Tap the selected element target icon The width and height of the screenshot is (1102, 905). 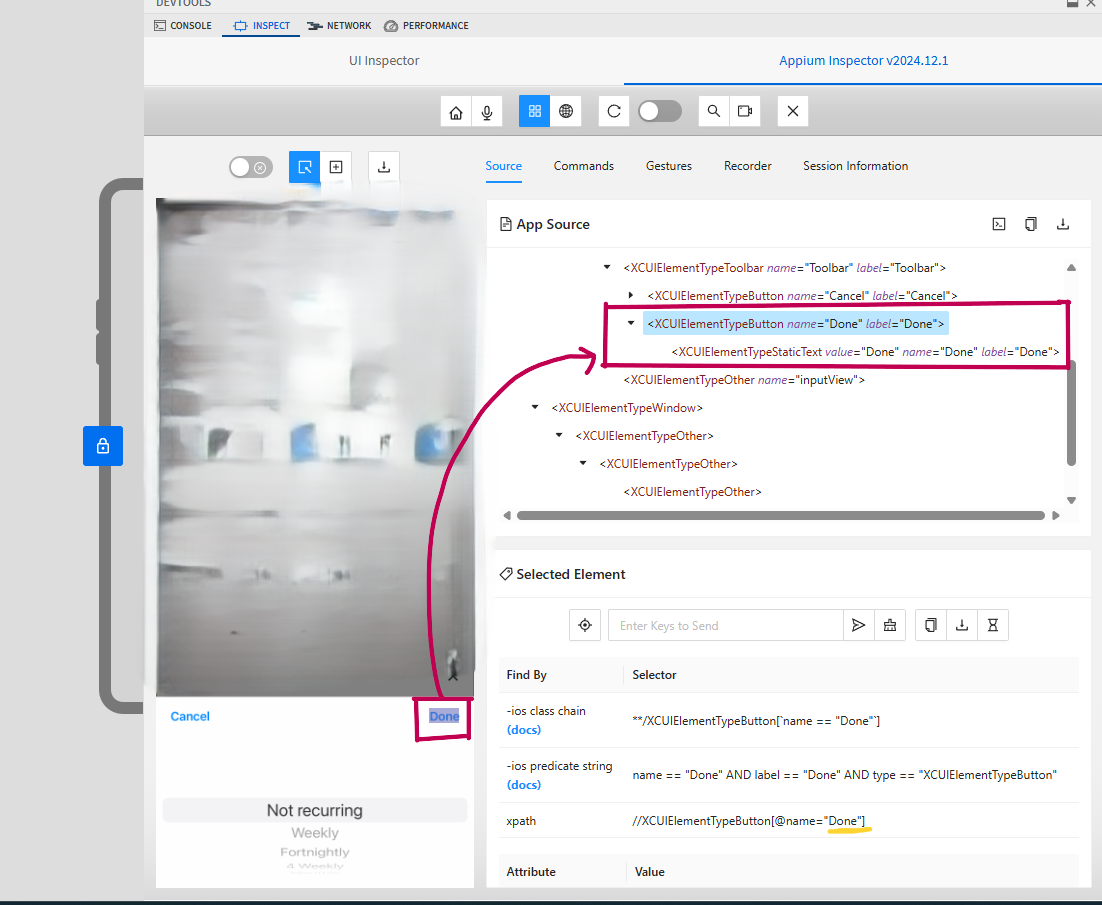585,625
